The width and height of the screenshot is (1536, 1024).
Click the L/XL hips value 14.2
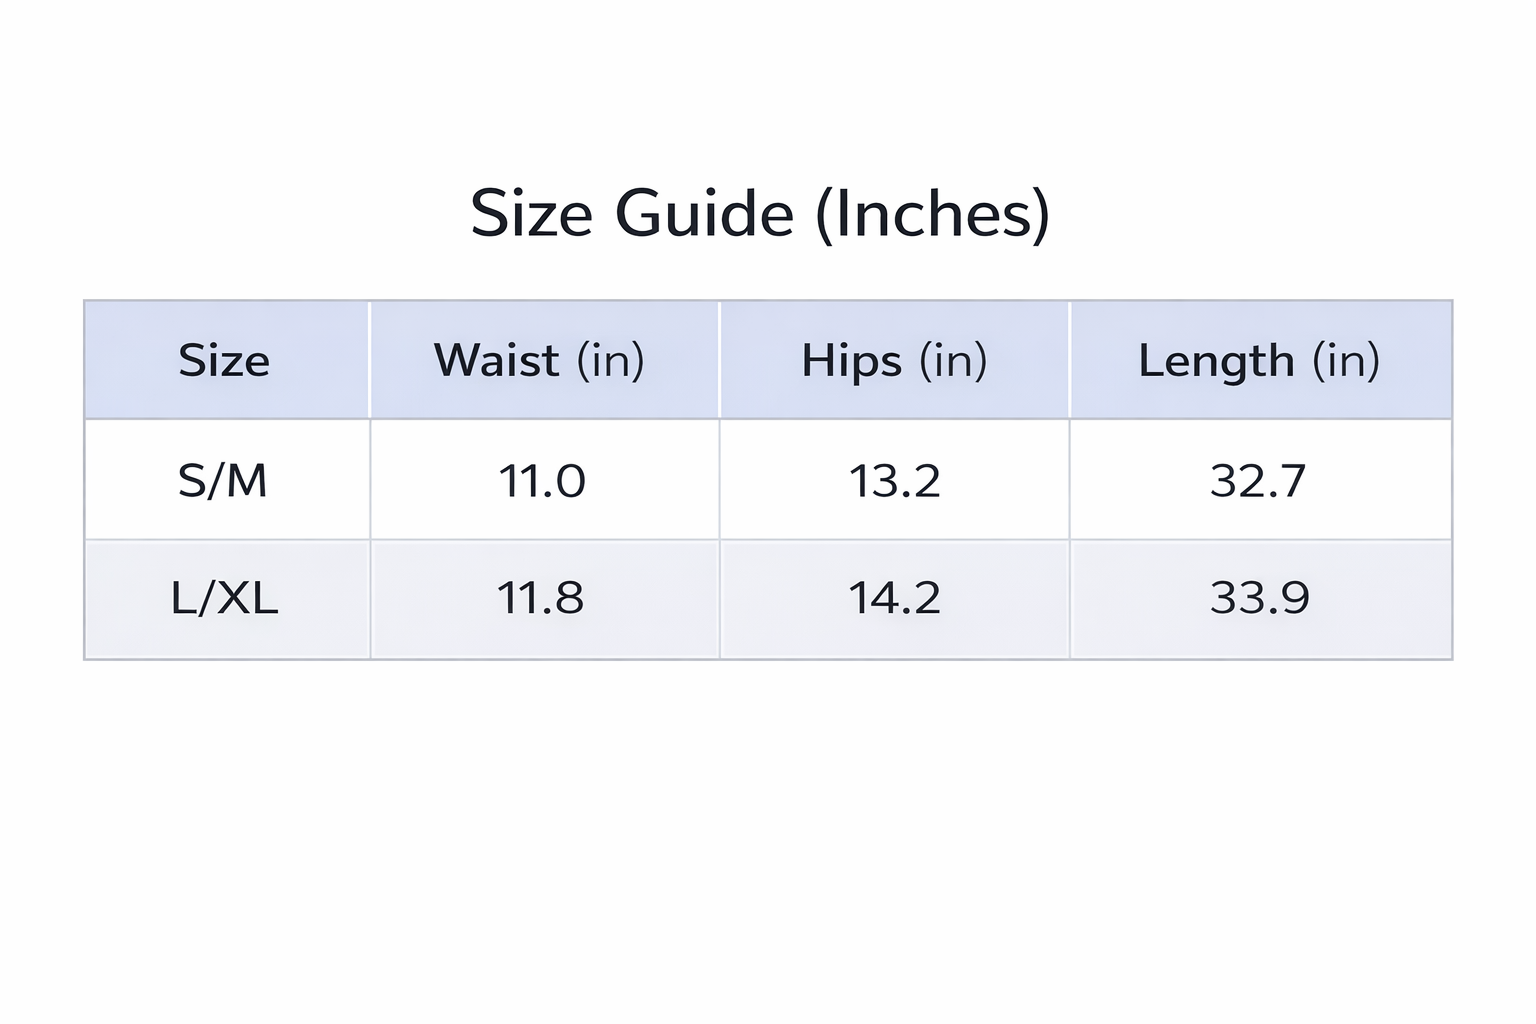click(x=894, y=598)
